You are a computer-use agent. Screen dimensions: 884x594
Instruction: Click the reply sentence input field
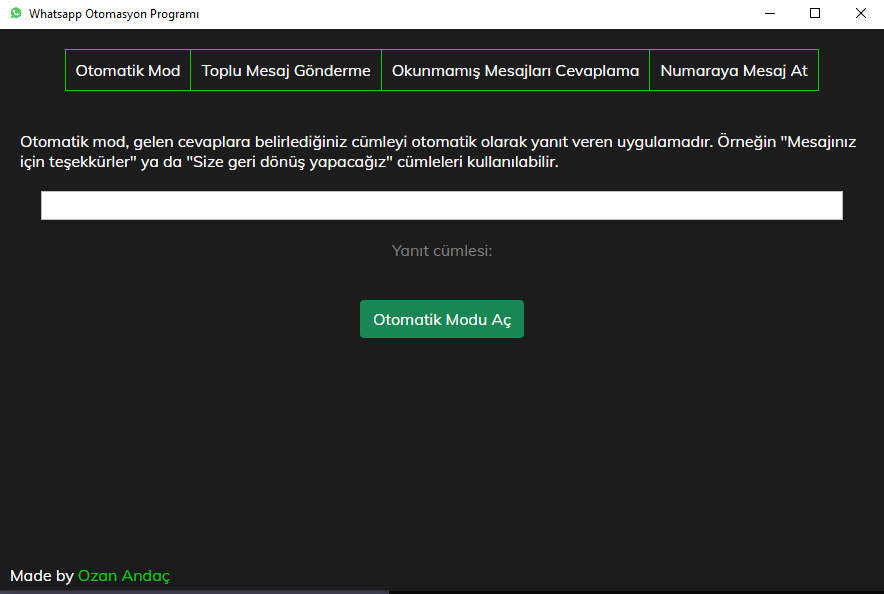[442, 205]
